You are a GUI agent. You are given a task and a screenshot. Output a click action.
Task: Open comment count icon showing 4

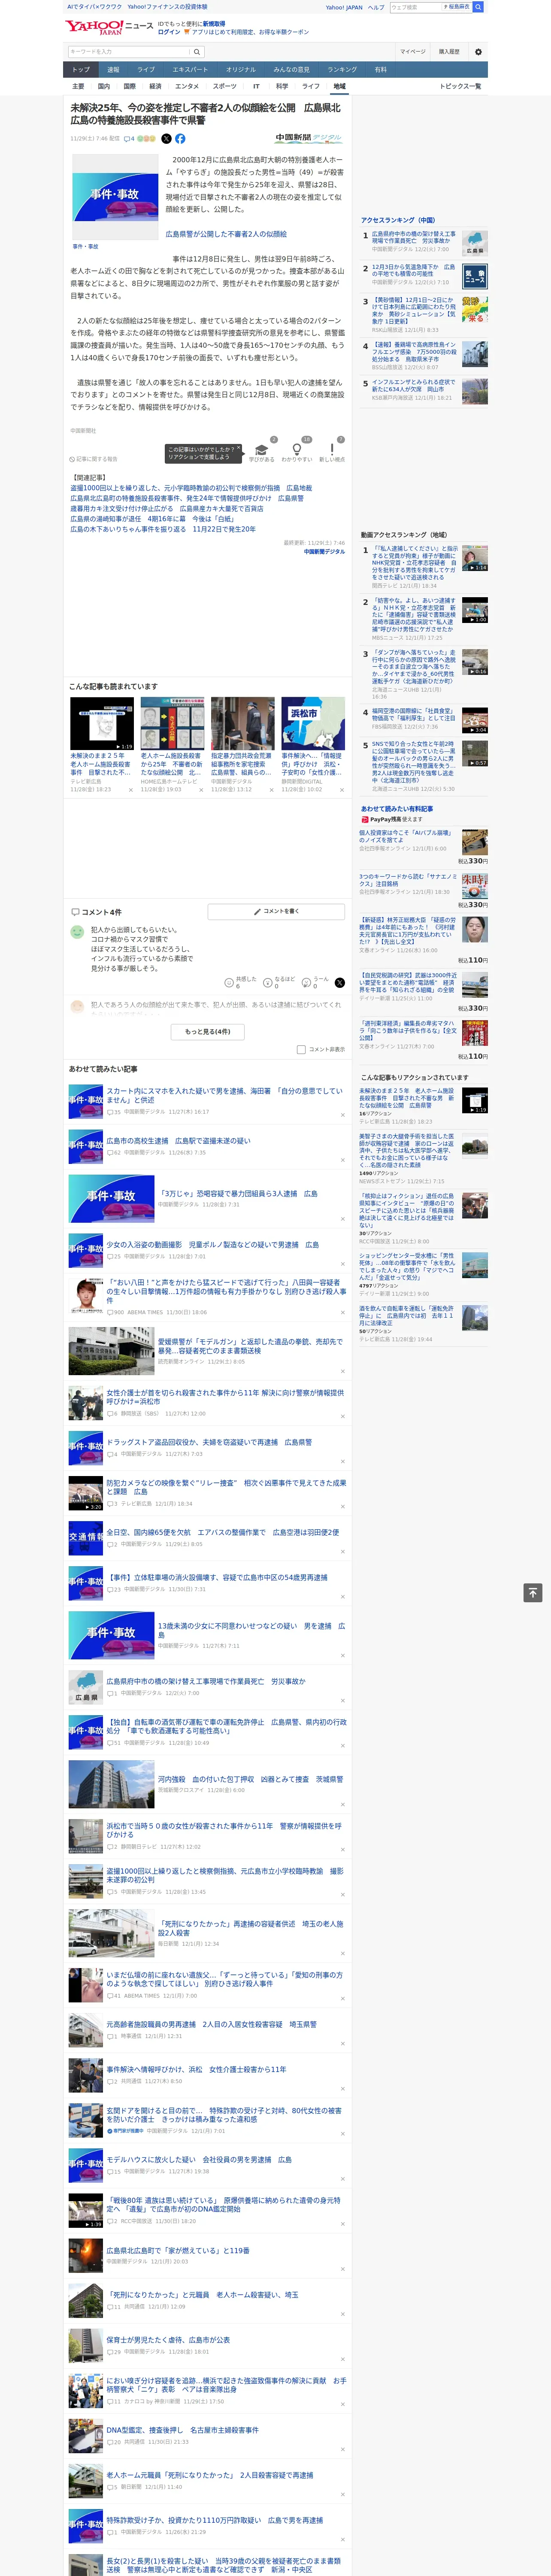click(x=129, y=139)
